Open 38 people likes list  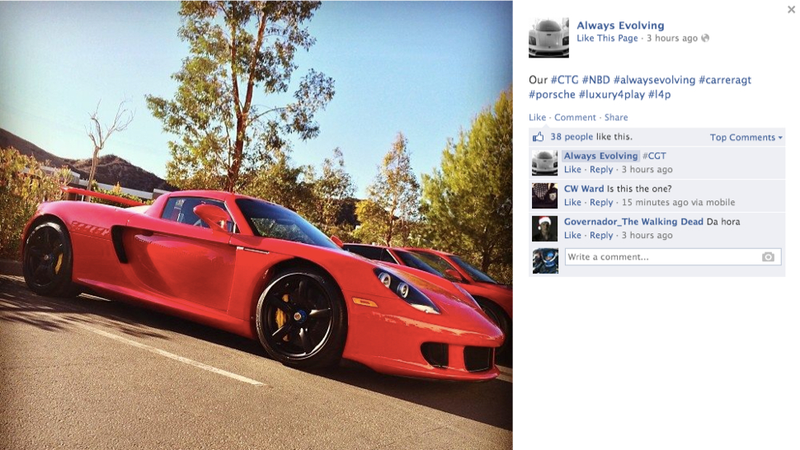point(571,137)
